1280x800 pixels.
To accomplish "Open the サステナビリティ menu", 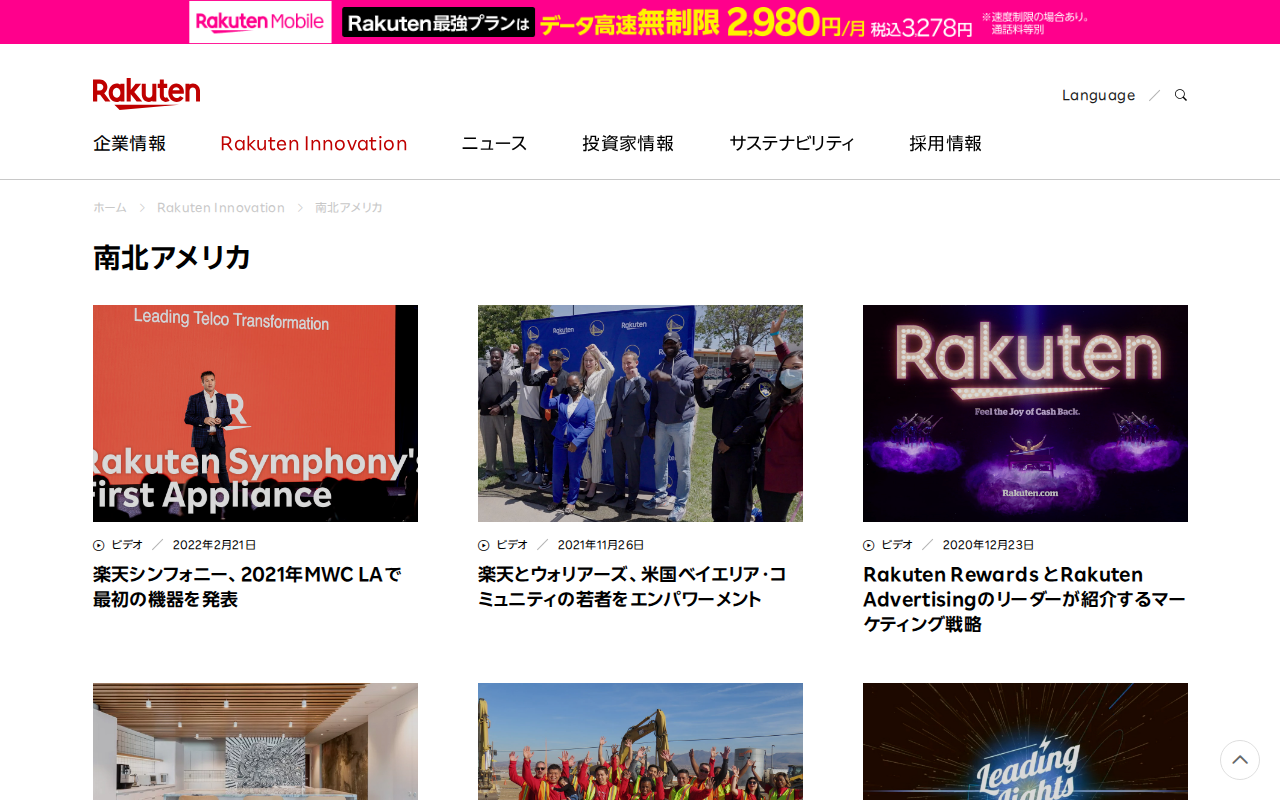I will [x=792, y=143].
